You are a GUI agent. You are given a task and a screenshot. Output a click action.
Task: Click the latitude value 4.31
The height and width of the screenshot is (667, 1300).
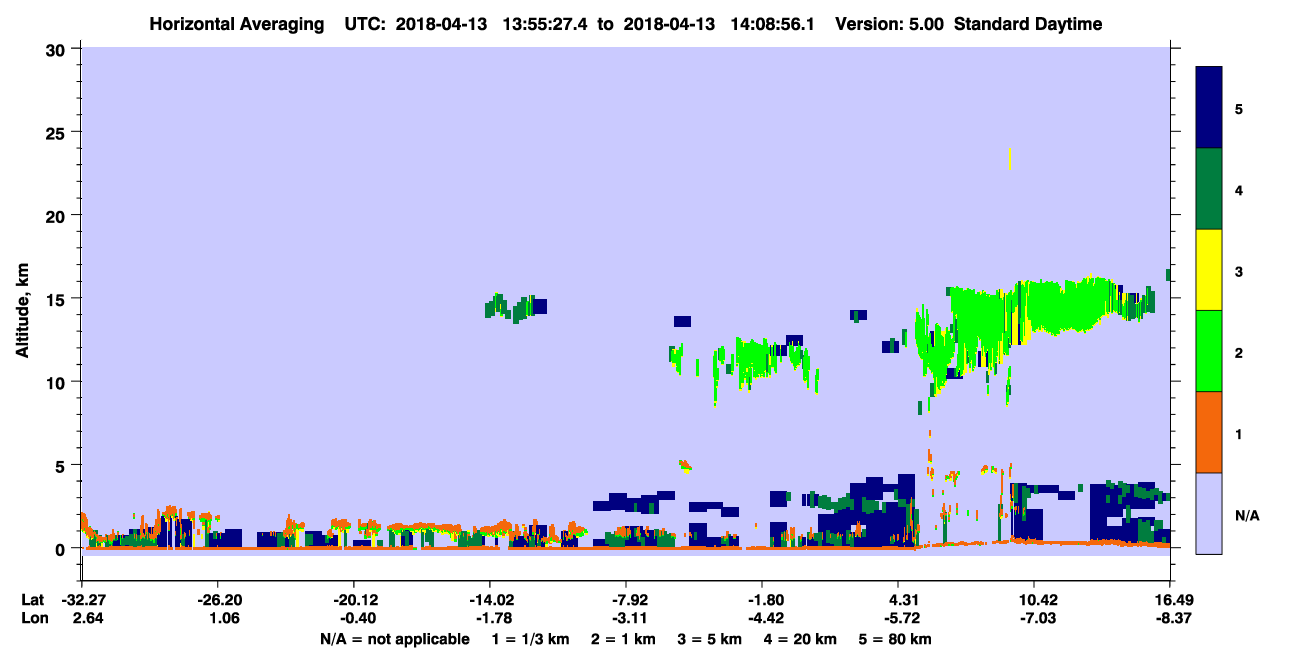coord(898,600)
